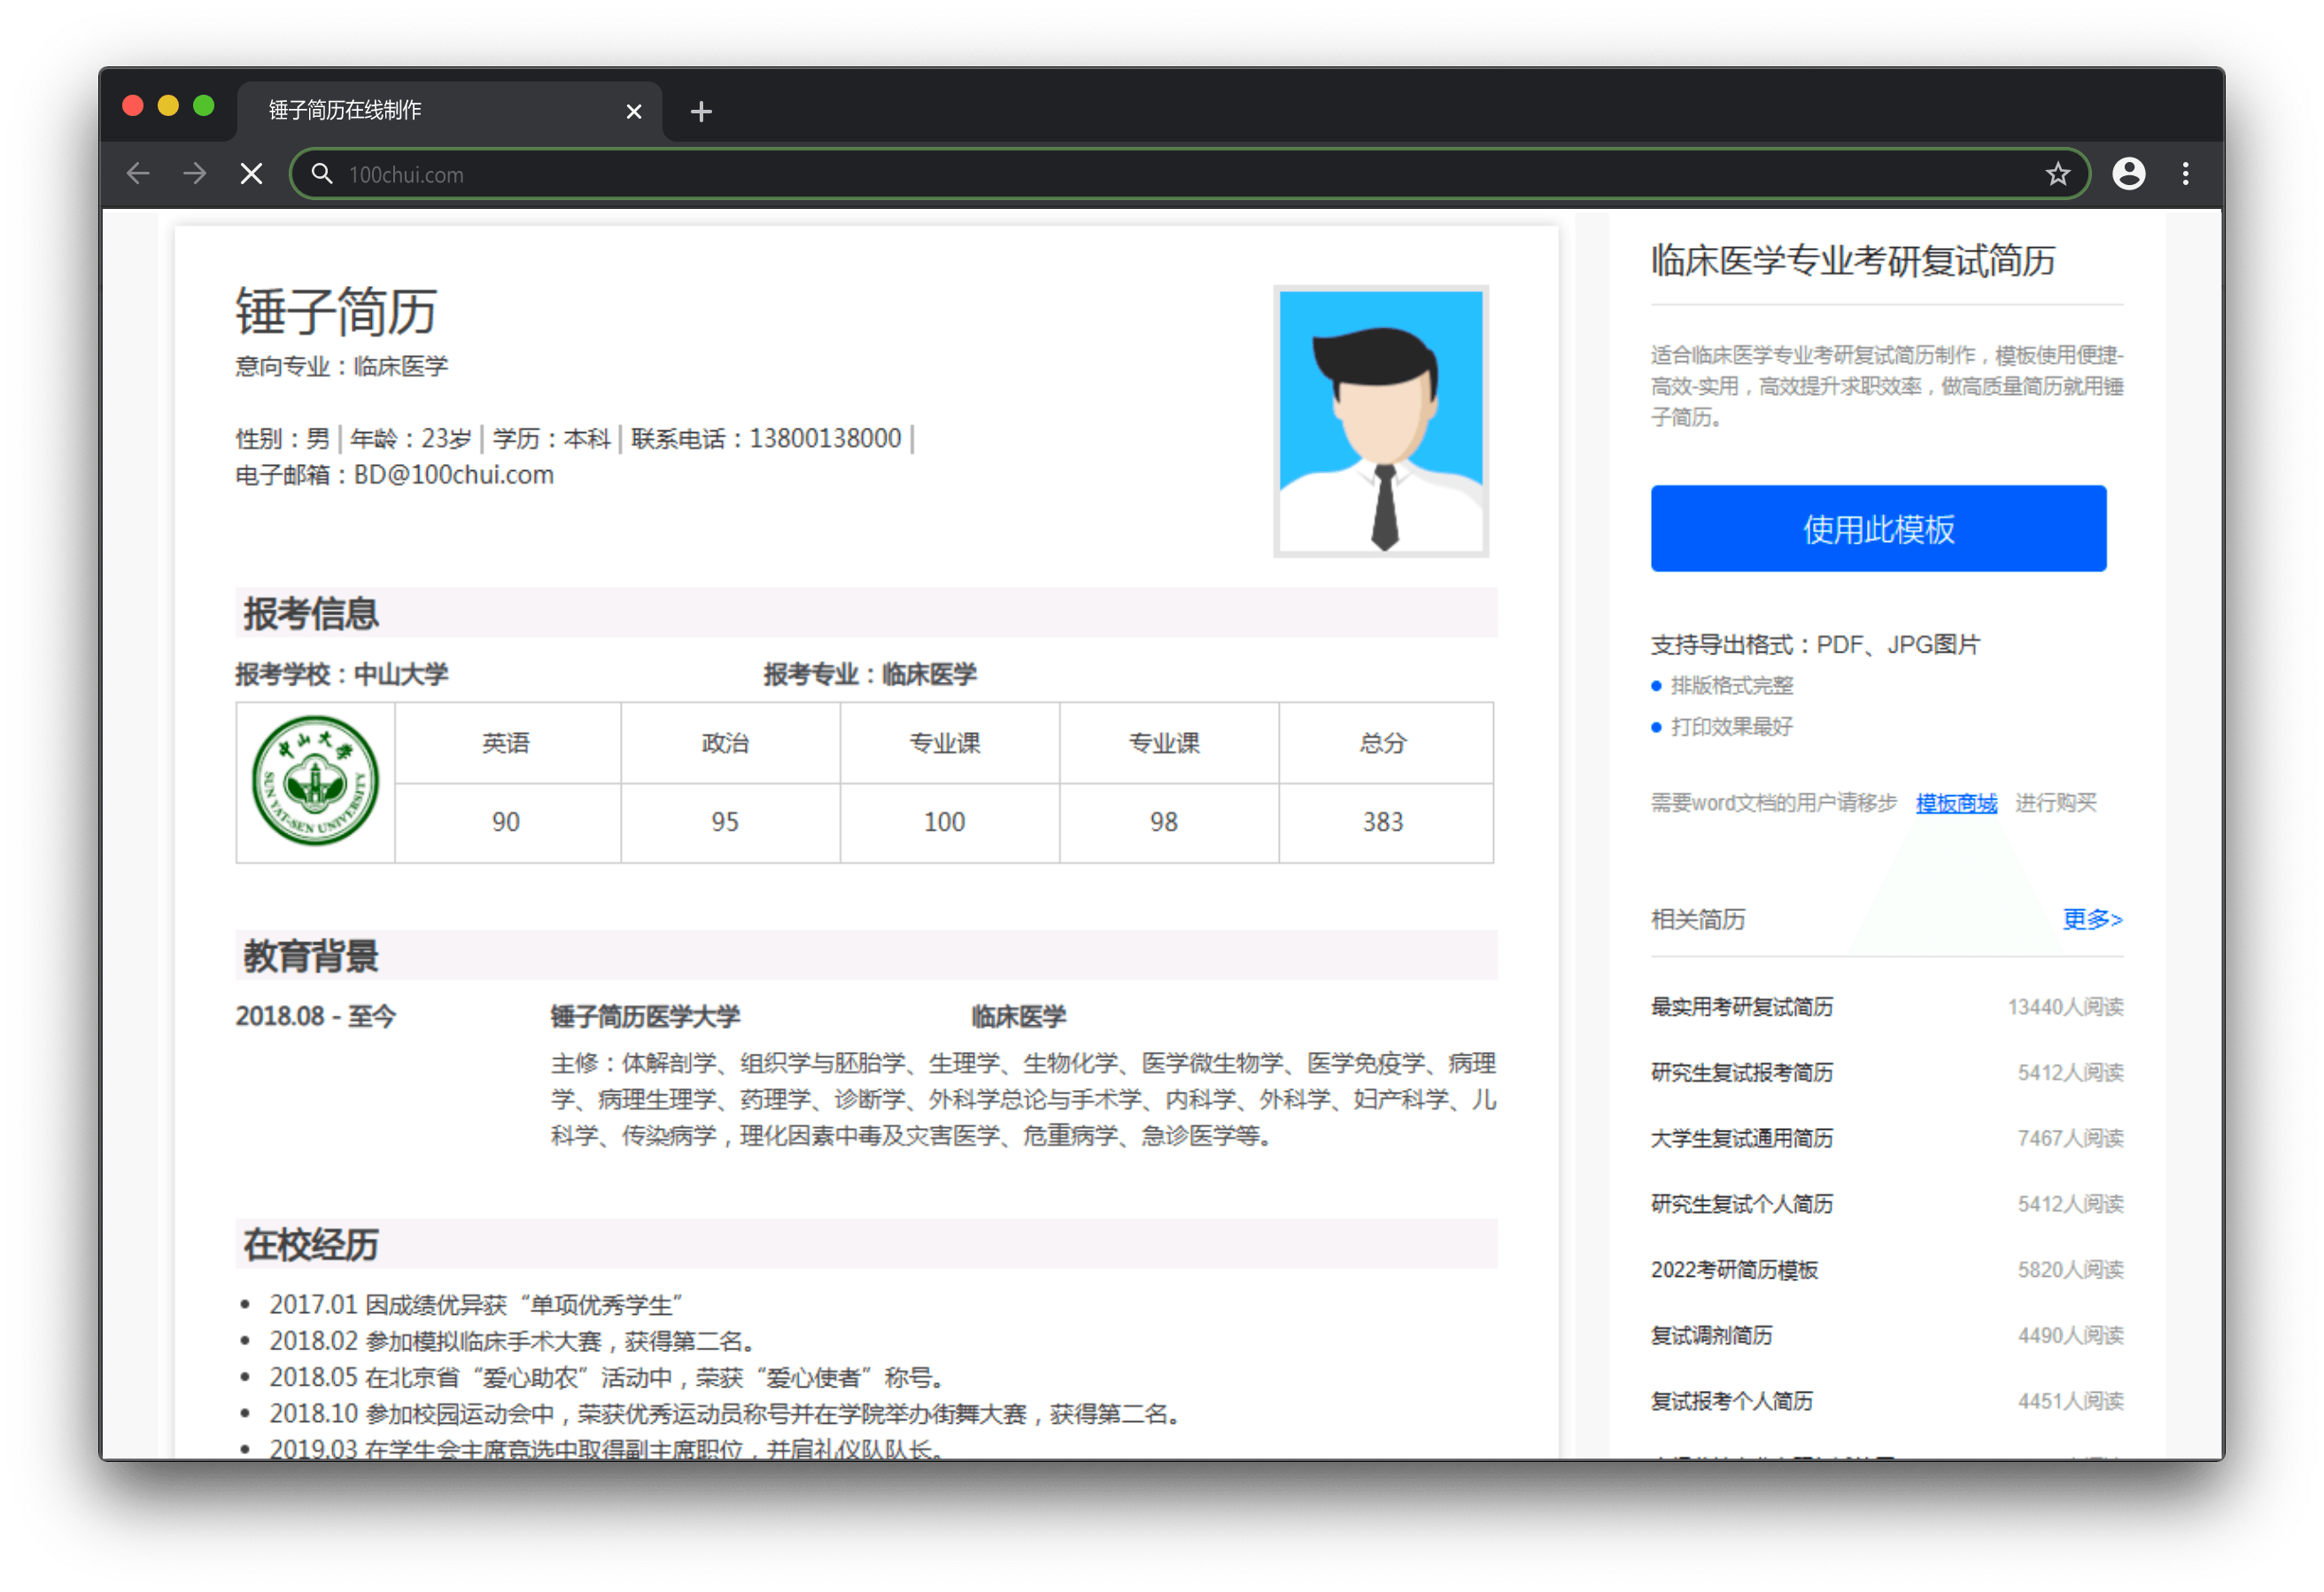Click the 临床医学专业考研复试简历 sidebar title
Image resolution: width=2324 pixels, height=1592 pixels.
click(x=1852, y=260)
